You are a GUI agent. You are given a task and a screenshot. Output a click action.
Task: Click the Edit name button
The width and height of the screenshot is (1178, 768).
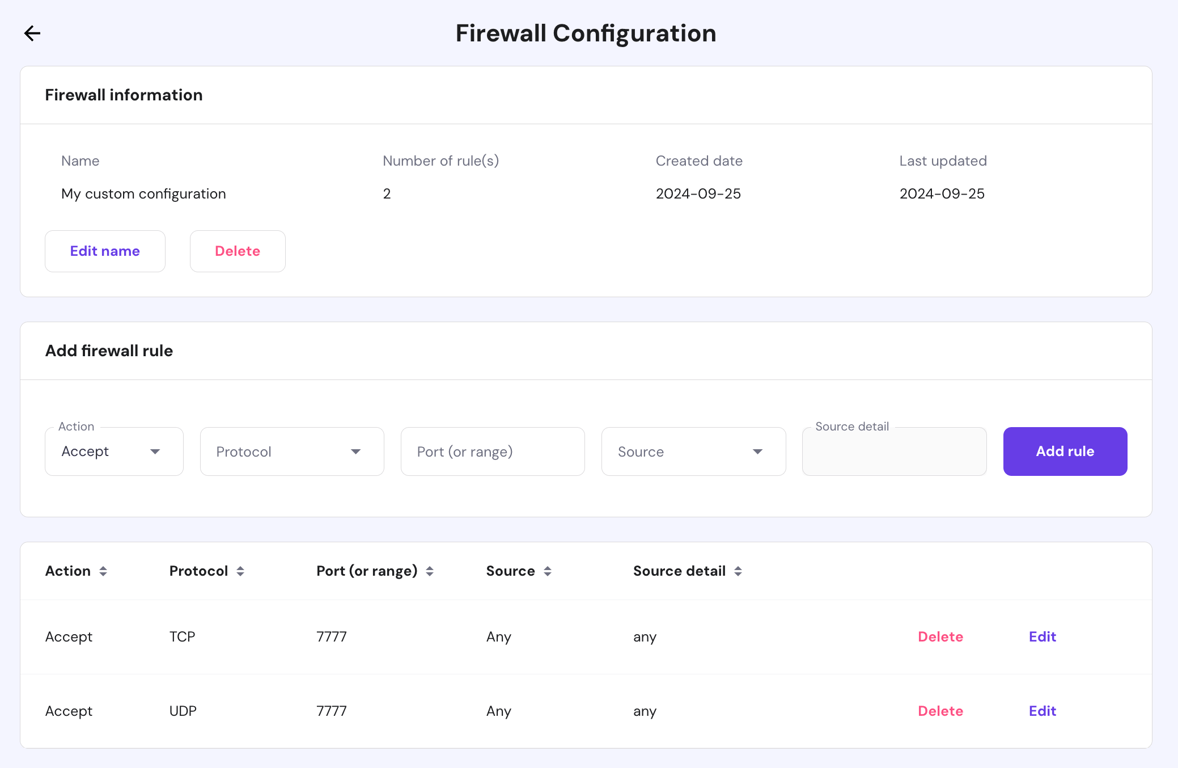104,251
